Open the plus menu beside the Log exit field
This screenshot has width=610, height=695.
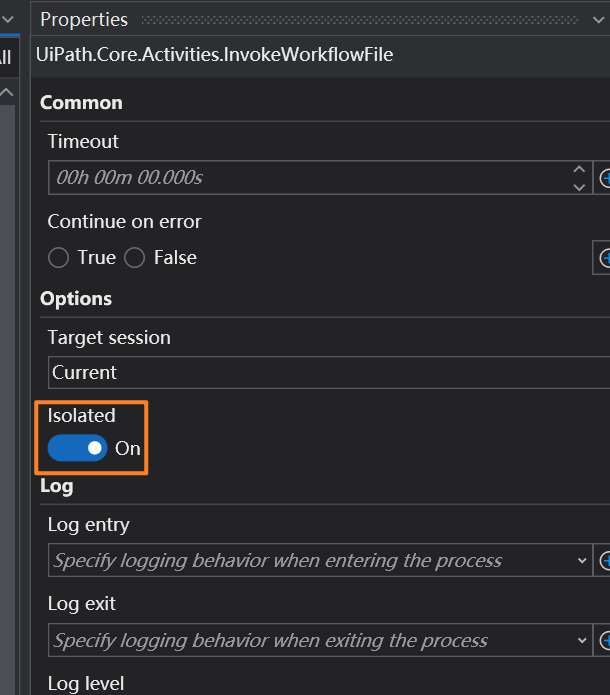[x=602, y=640]
